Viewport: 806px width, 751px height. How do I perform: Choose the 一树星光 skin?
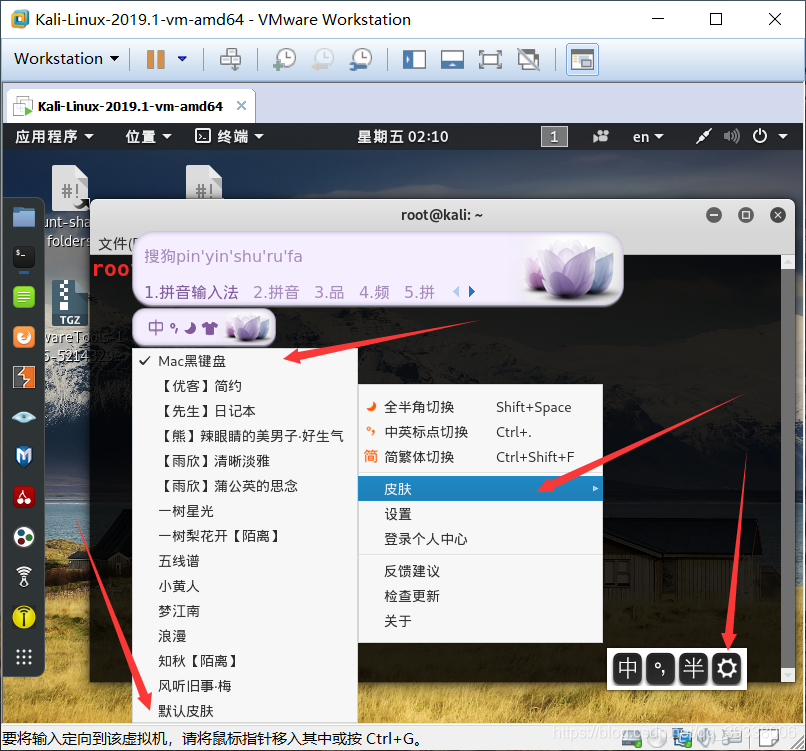point(245,511)
